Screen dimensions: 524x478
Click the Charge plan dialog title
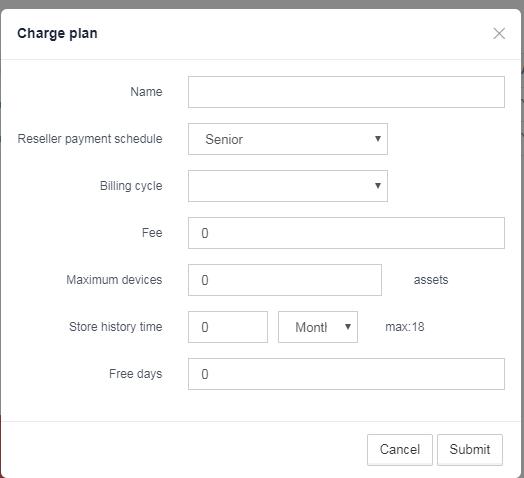(x=57, y=34)
